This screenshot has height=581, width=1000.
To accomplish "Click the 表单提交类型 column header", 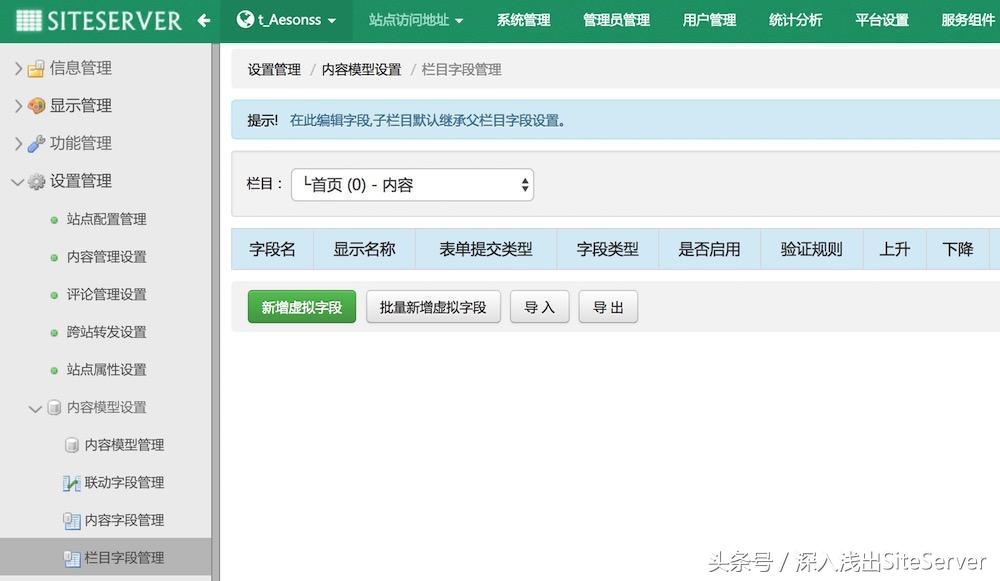I will [486, 249].
